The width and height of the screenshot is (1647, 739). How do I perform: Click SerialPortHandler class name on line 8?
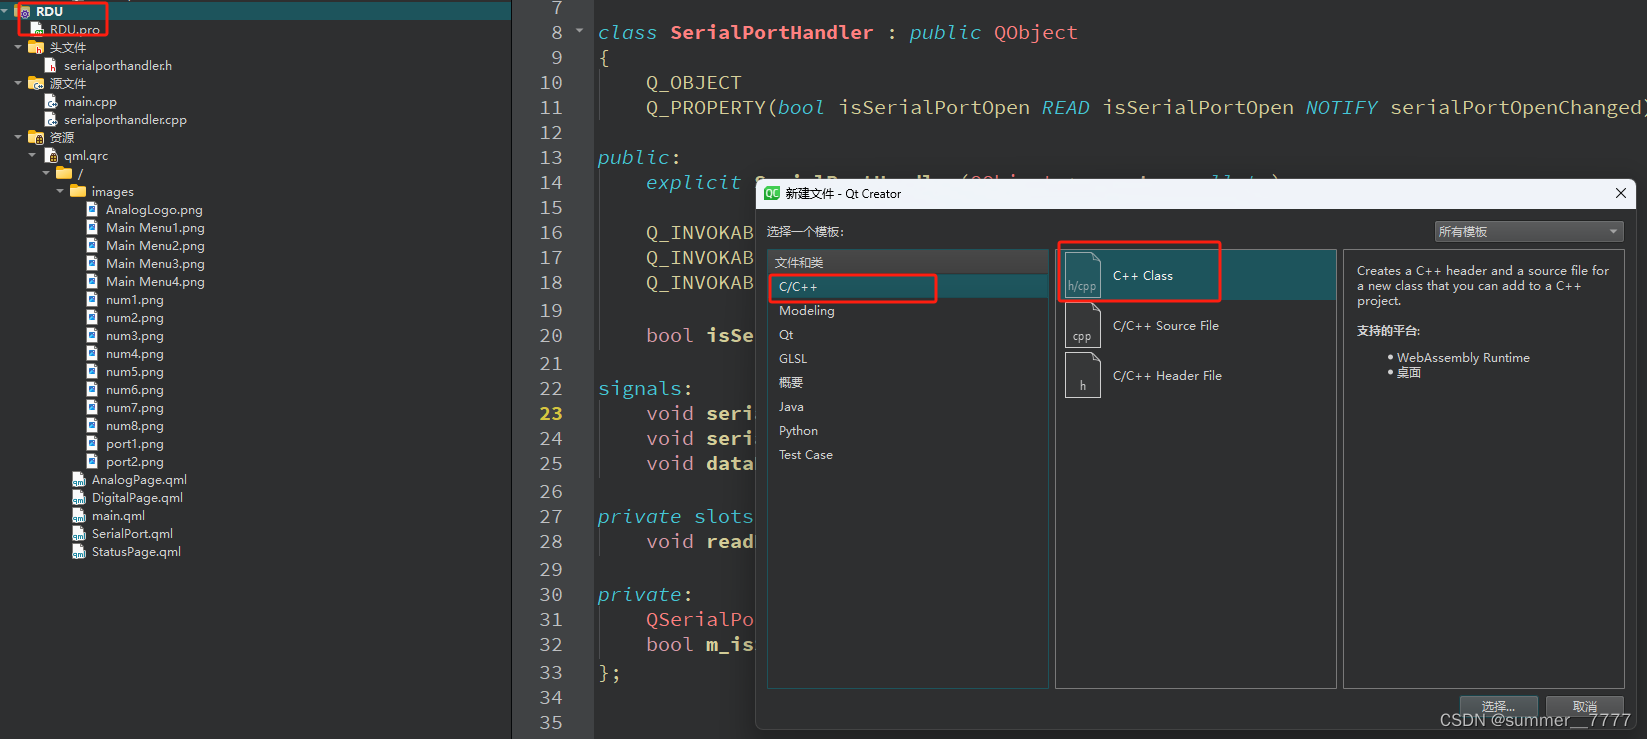point(771,33)
